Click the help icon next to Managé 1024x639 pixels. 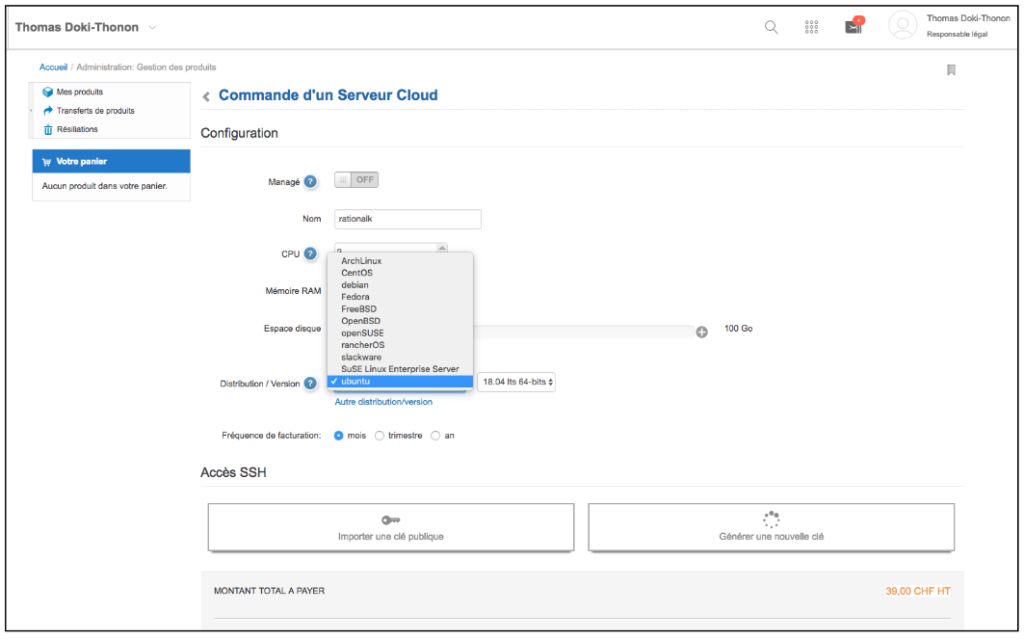click(x=310, y=181)
